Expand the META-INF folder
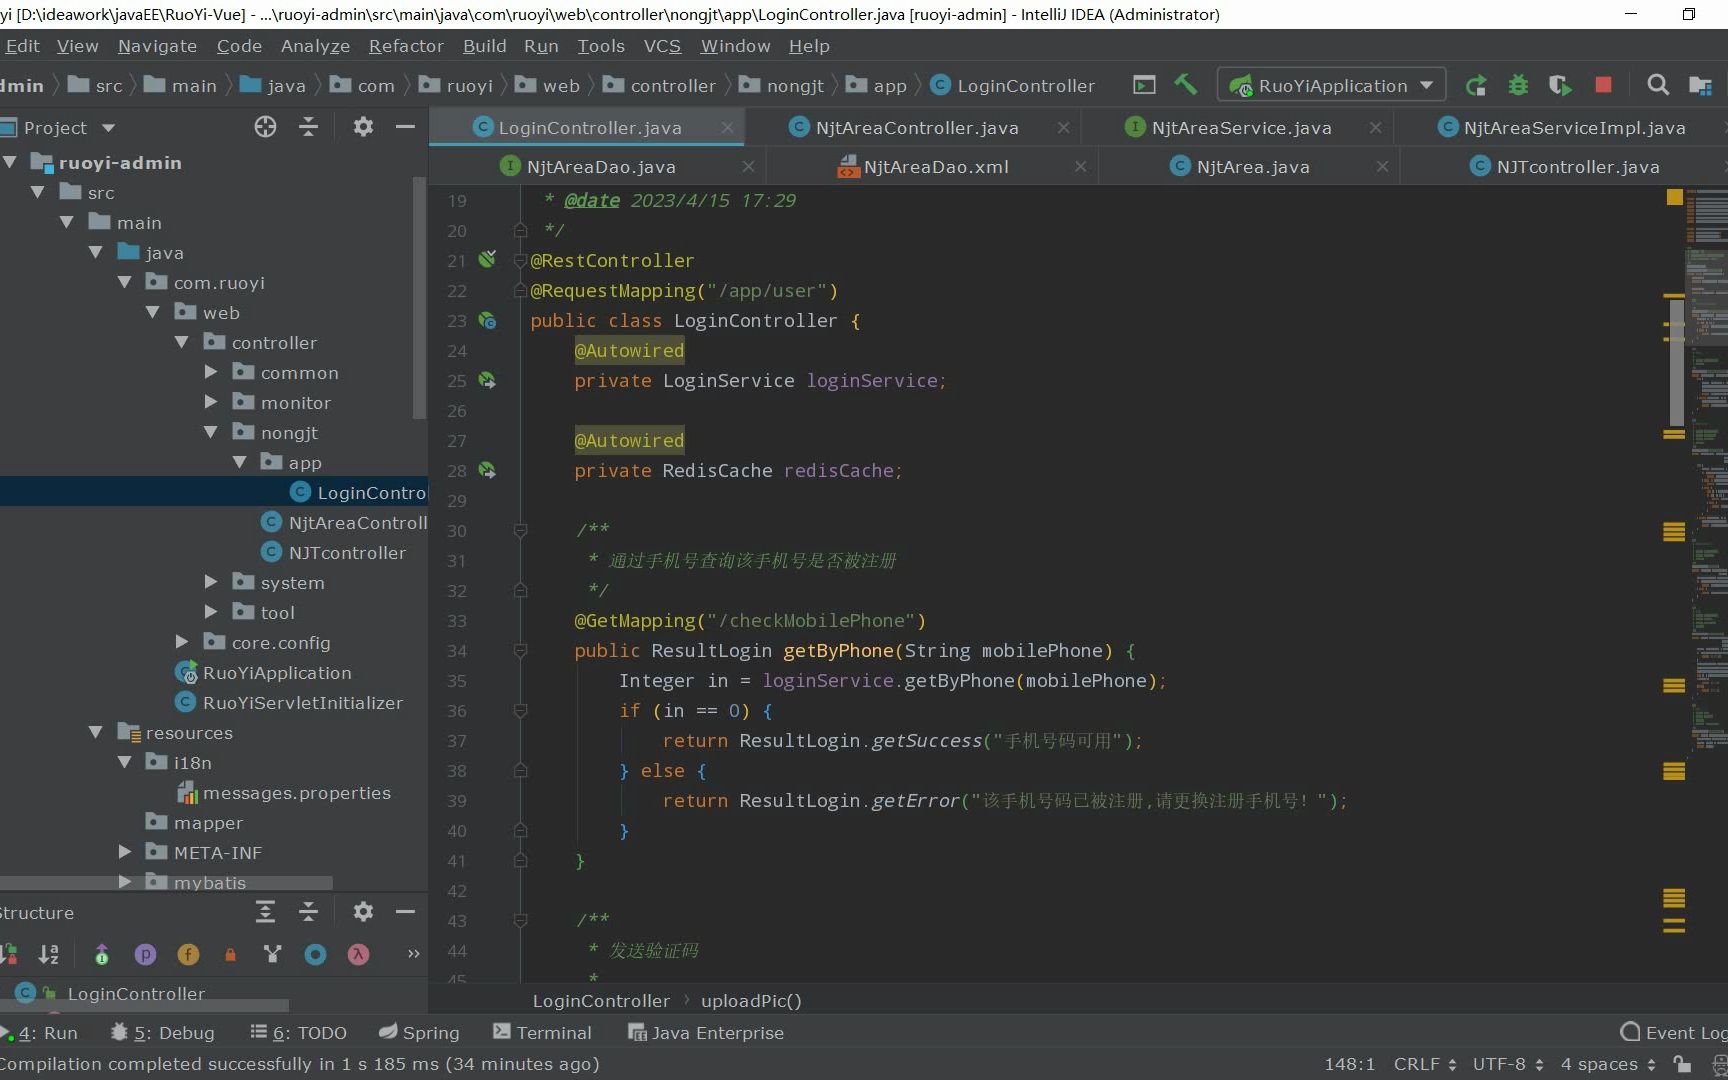 125,852
